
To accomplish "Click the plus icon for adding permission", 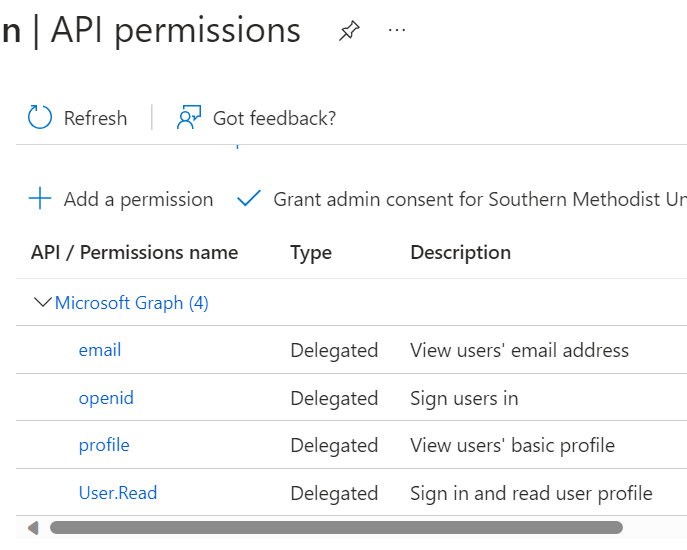I will click(x=40, y=198).
